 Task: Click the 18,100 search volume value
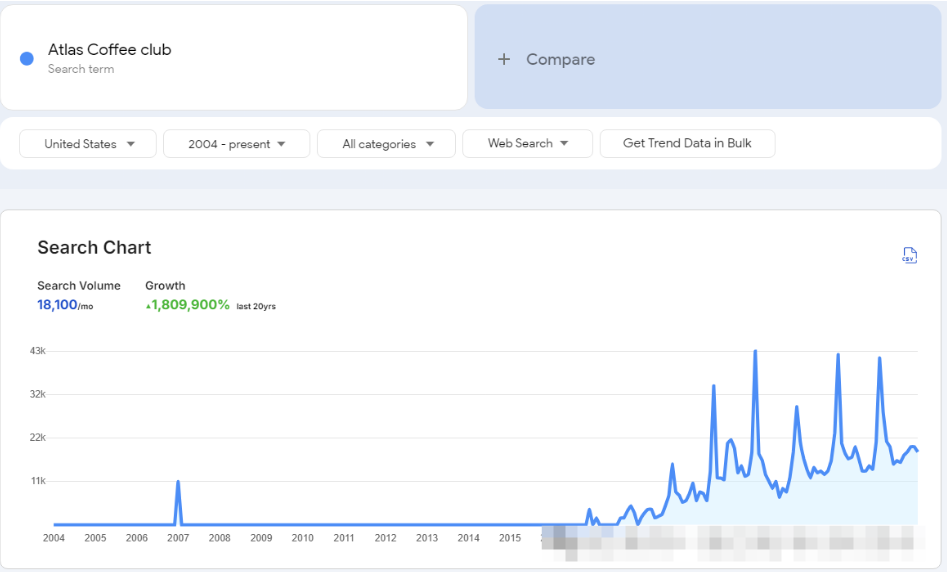(57, 305)
